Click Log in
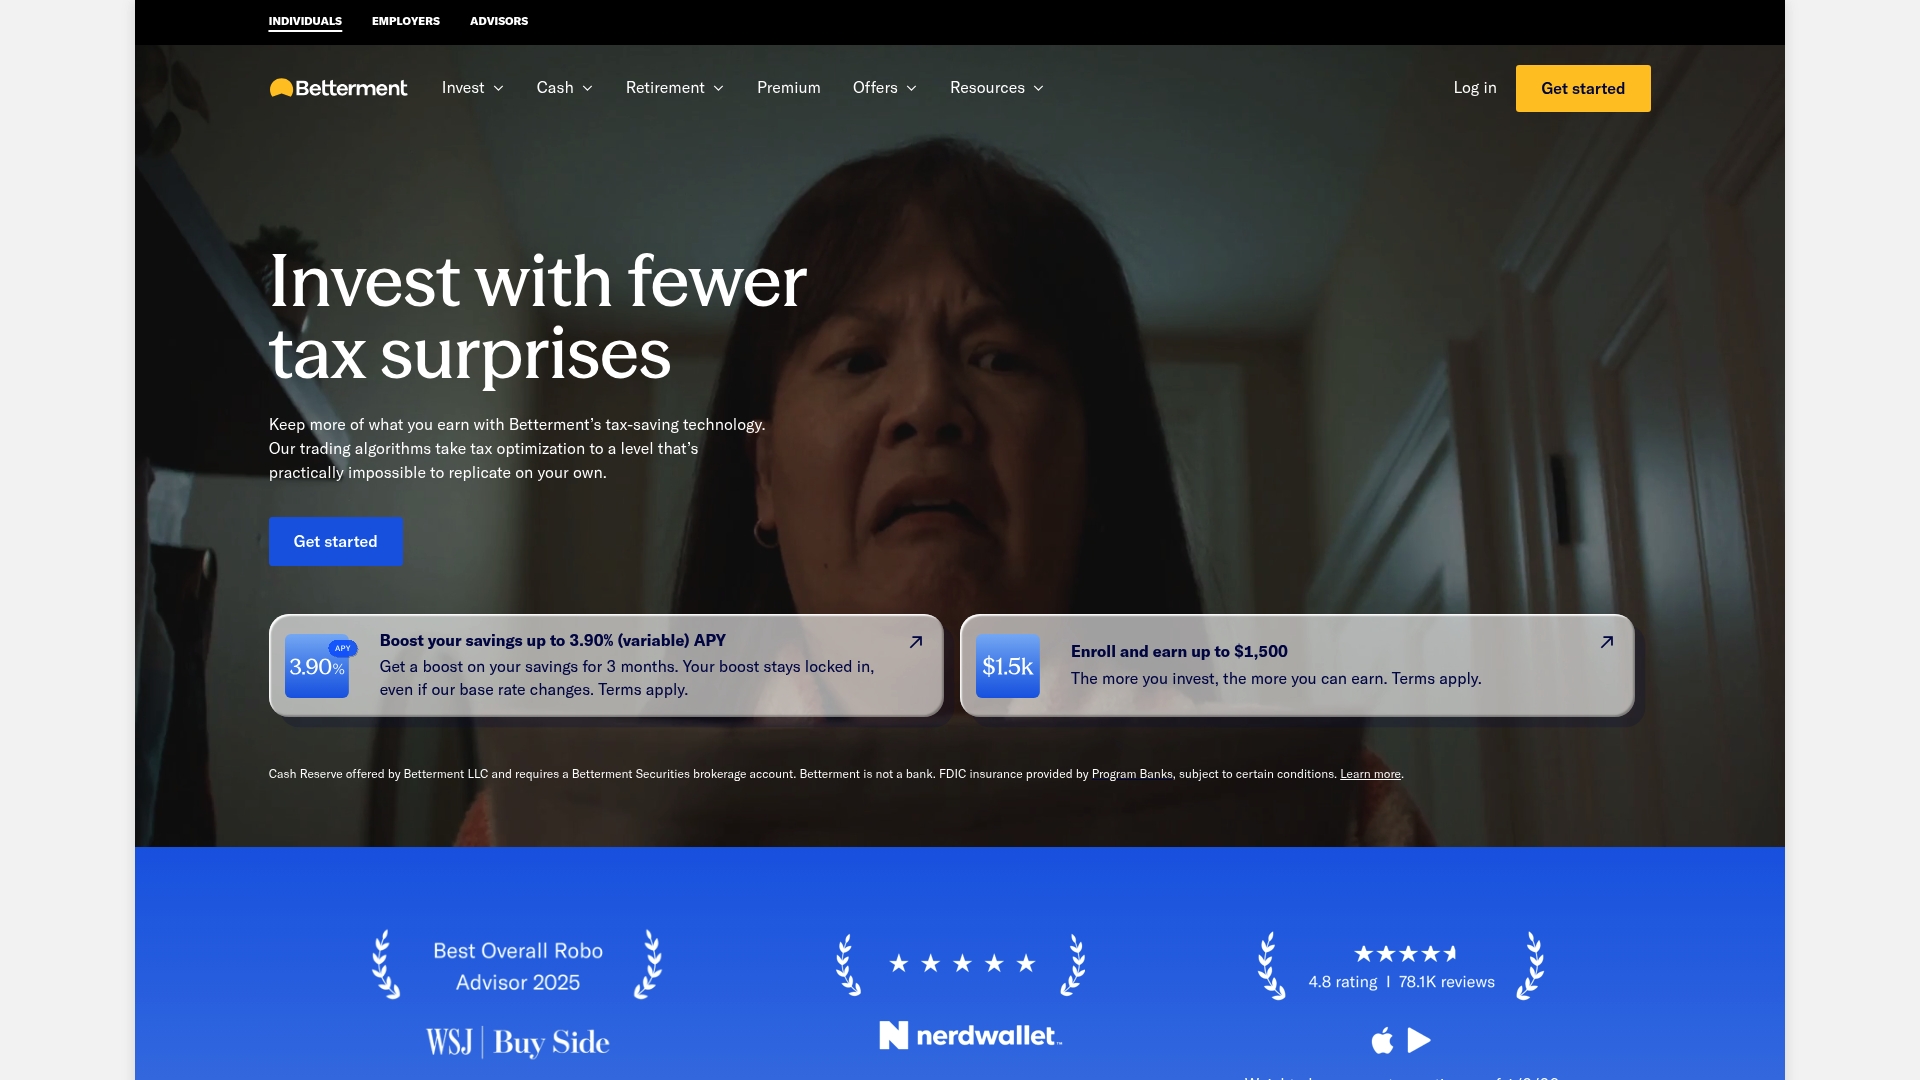The width and height of the screenshot is (1920, 1080). (1474, 88)
